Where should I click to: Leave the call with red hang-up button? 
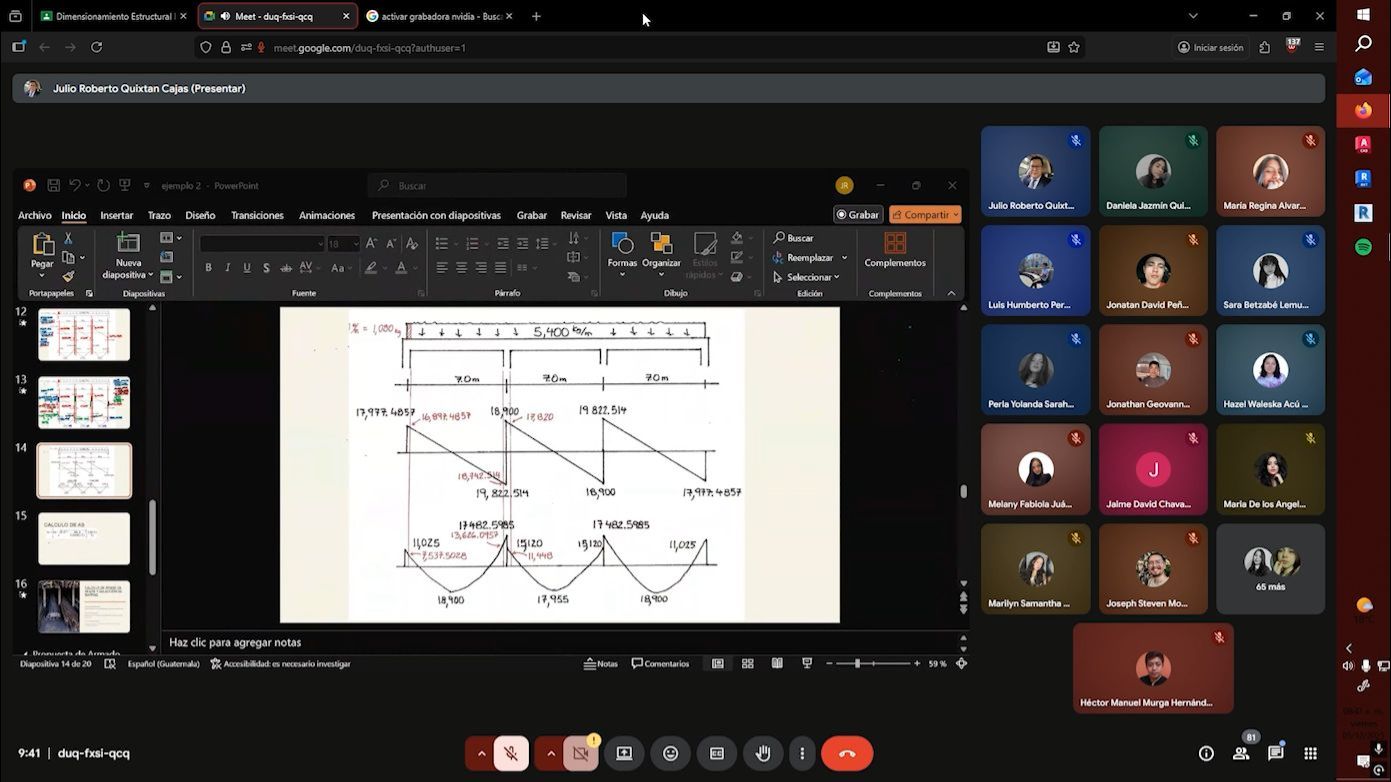click(847, 753)
